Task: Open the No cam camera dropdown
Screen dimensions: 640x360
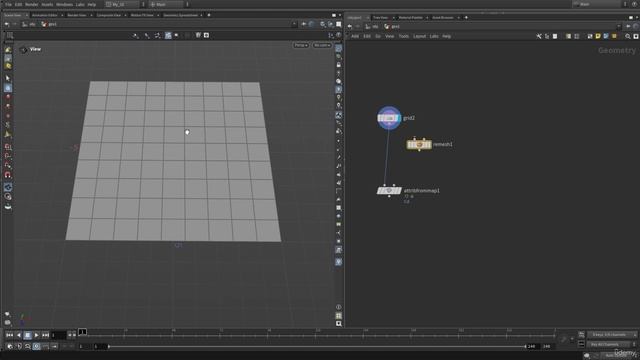Action: [x=322, y=45]
